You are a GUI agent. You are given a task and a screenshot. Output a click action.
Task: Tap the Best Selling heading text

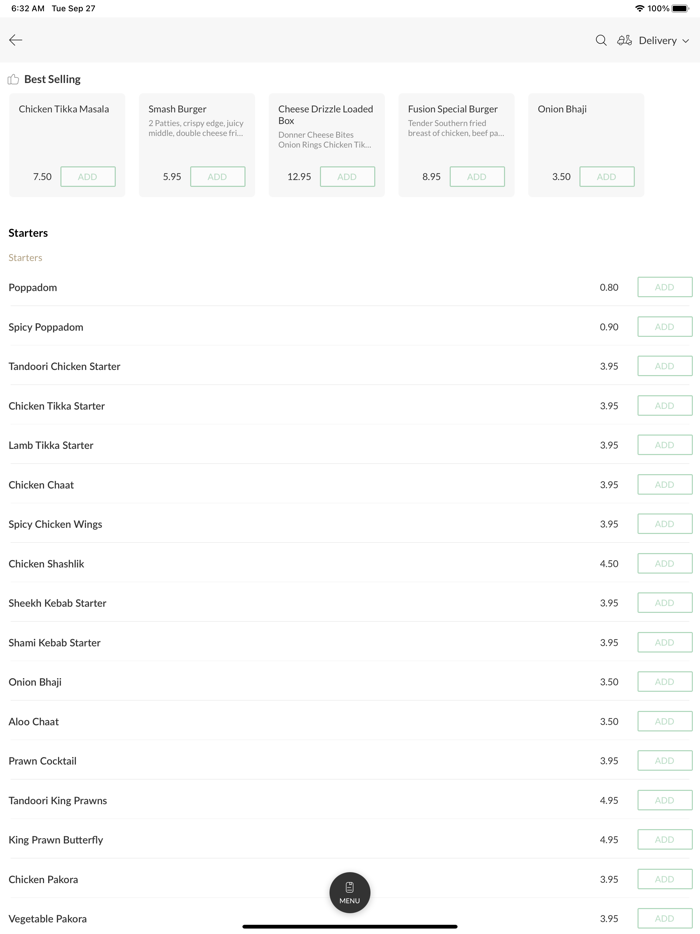click(x=52, y=79)
